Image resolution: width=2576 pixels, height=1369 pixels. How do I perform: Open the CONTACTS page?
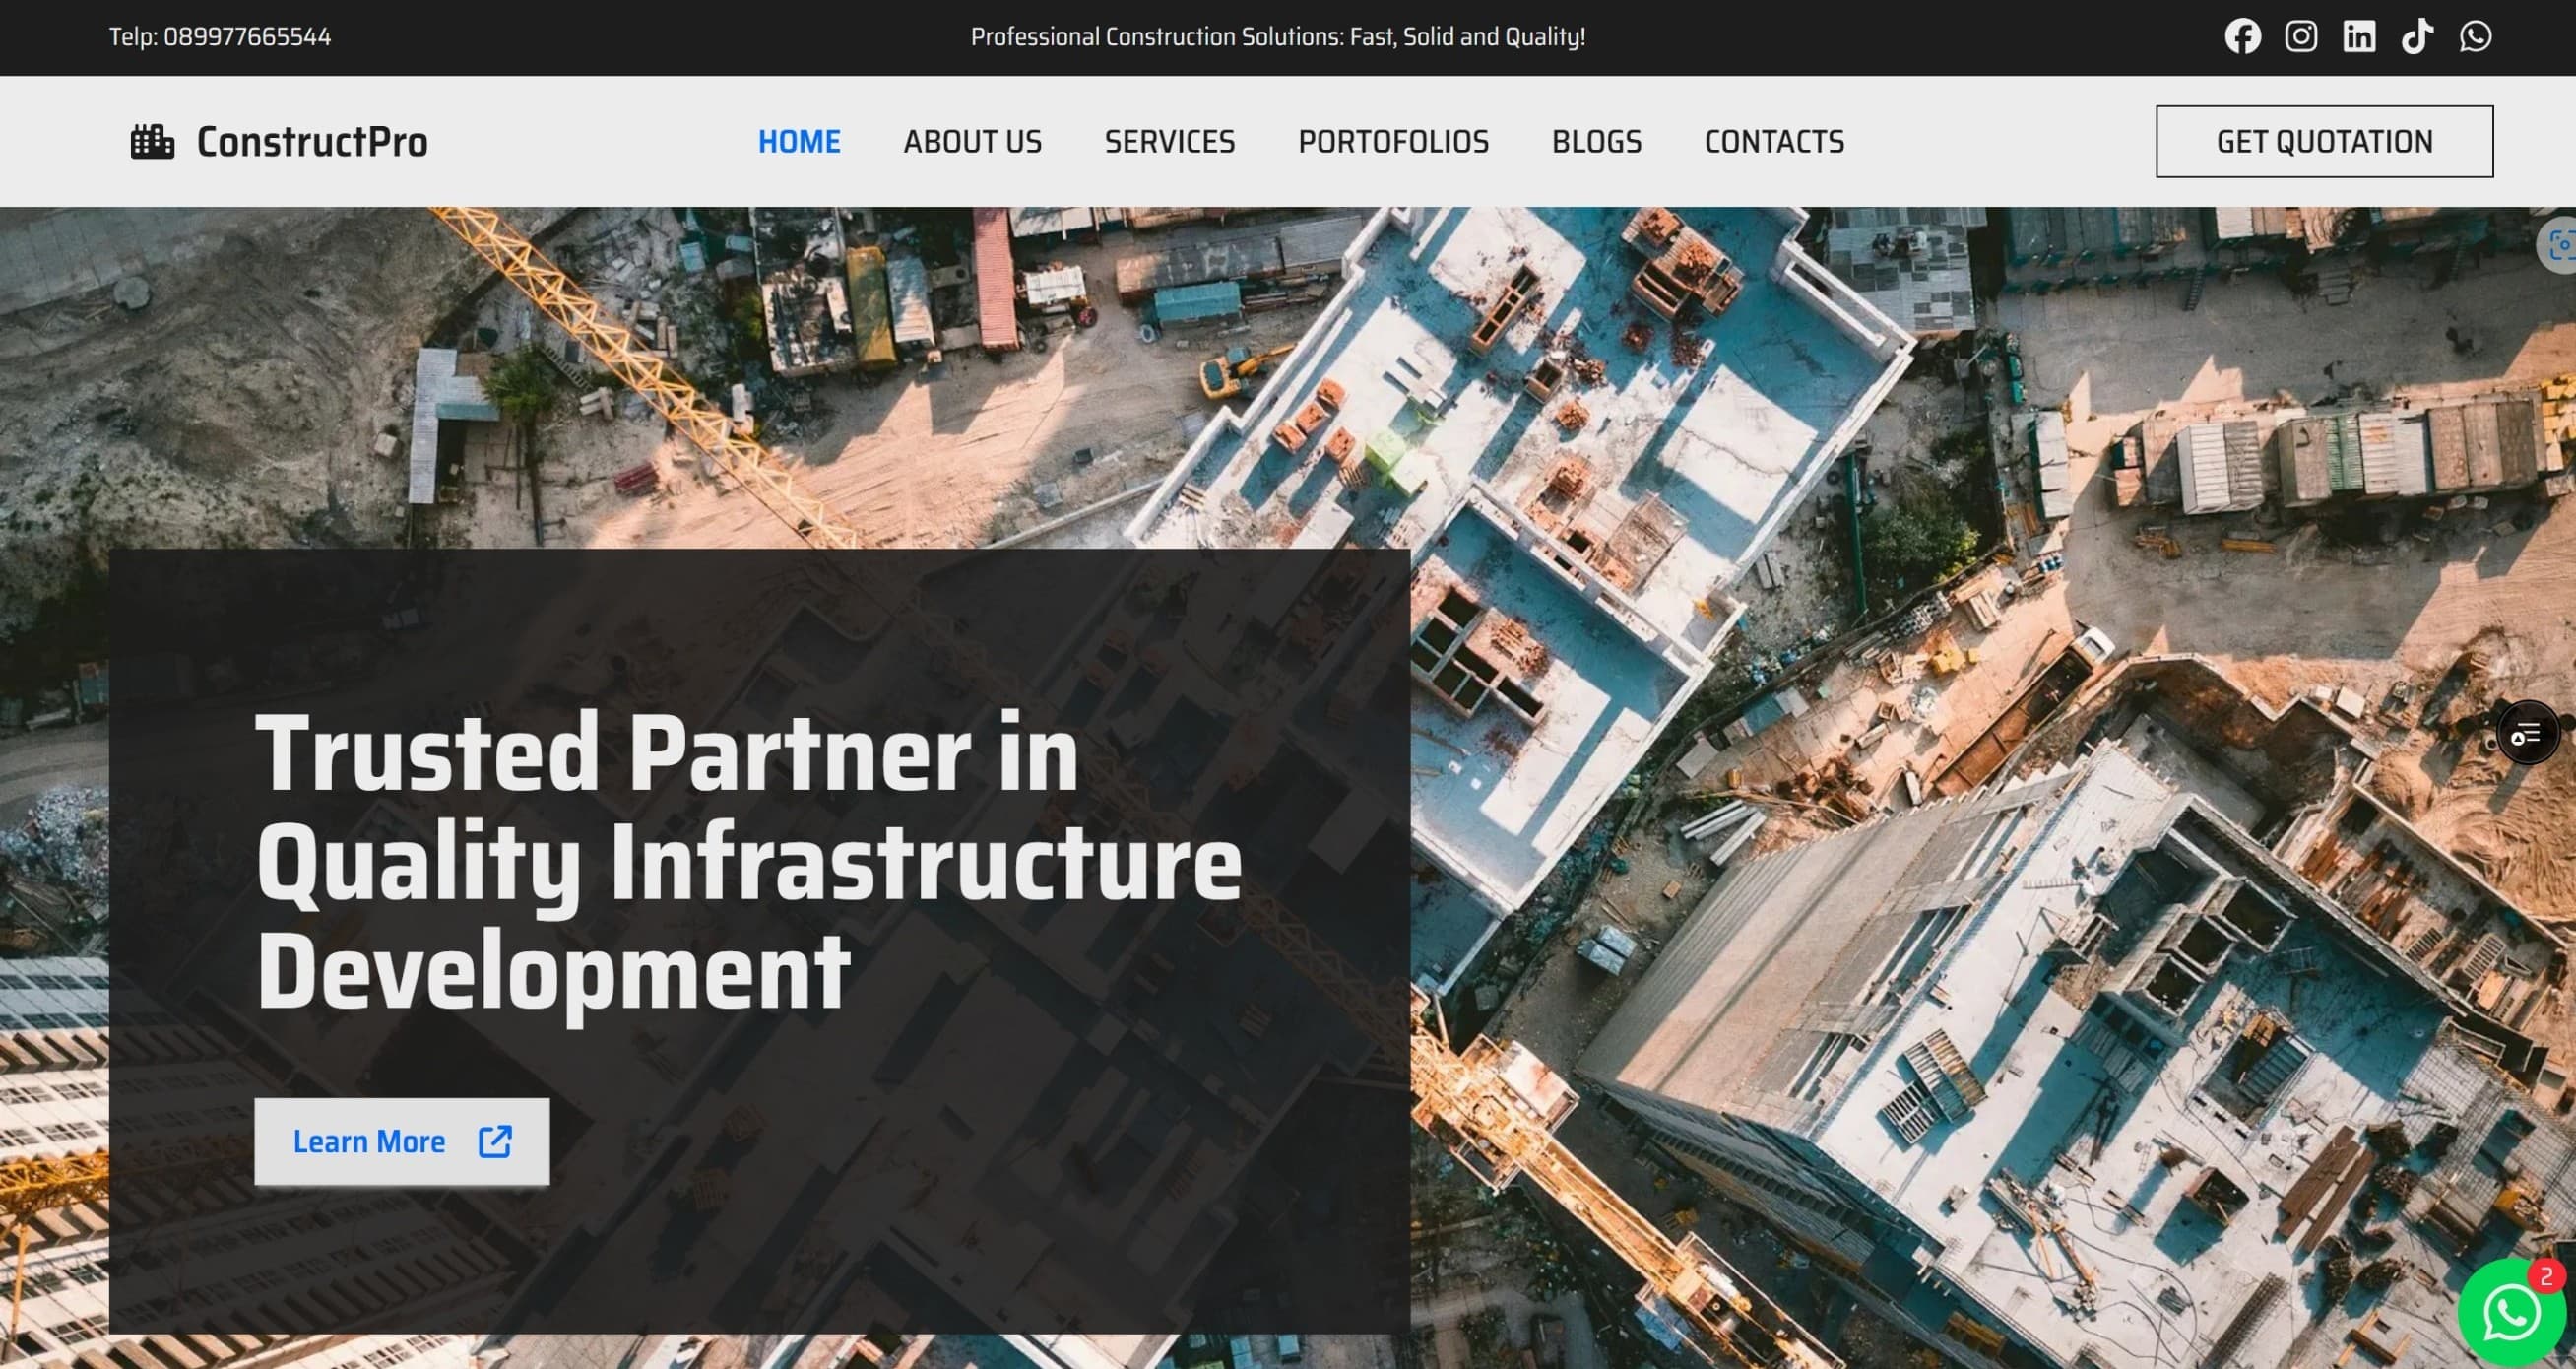[1774, 142]
